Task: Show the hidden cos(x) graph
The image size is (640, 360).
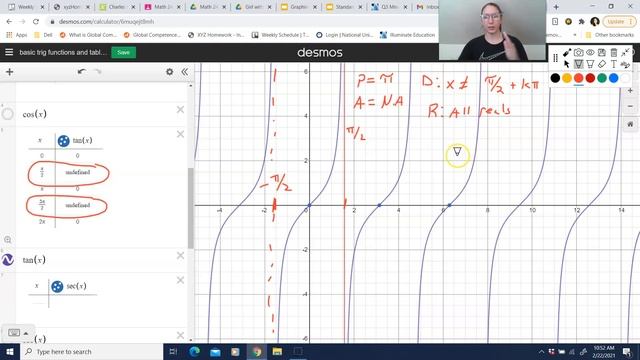Action: (8, 114)
